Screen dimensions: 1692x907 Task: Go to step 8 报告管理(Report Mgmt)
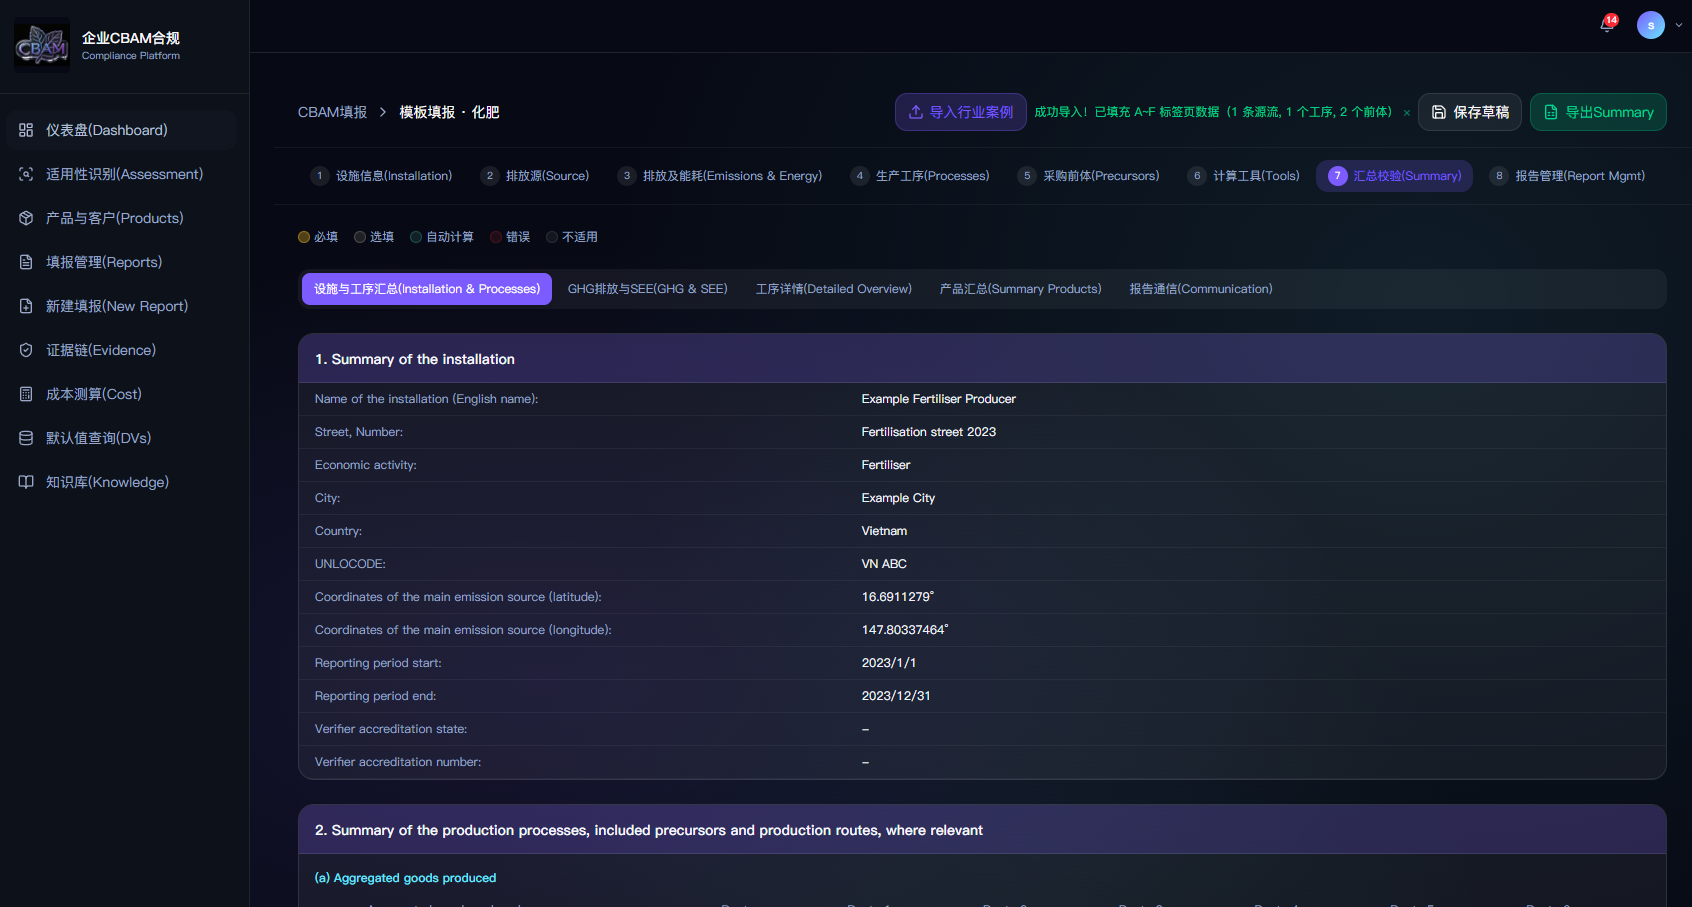click(1567, 176)
